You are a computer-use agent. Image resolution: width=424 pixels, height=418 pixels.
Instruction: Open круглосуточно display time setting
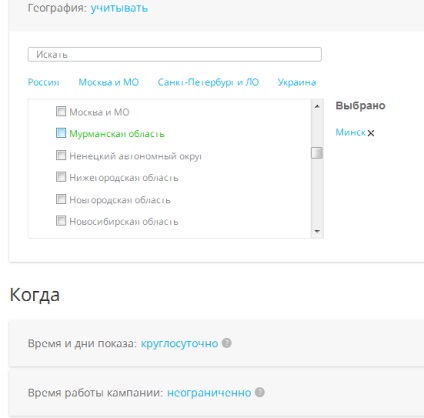179,343
